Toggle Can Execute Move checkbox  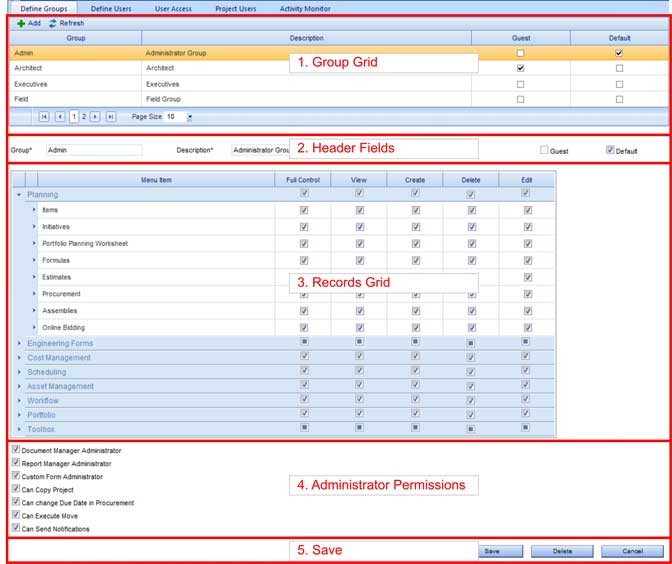point(16,515)
